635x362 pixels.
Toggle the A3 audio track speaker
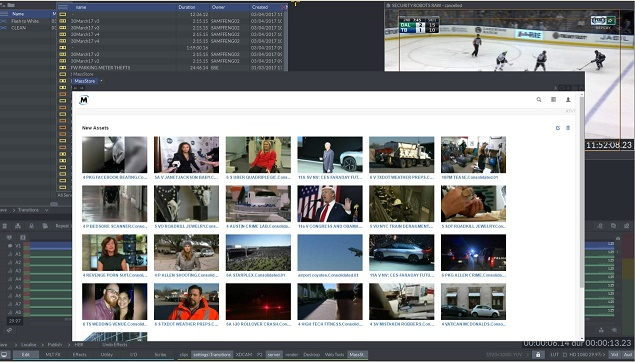pyautogui.click(x=10, y=270)
